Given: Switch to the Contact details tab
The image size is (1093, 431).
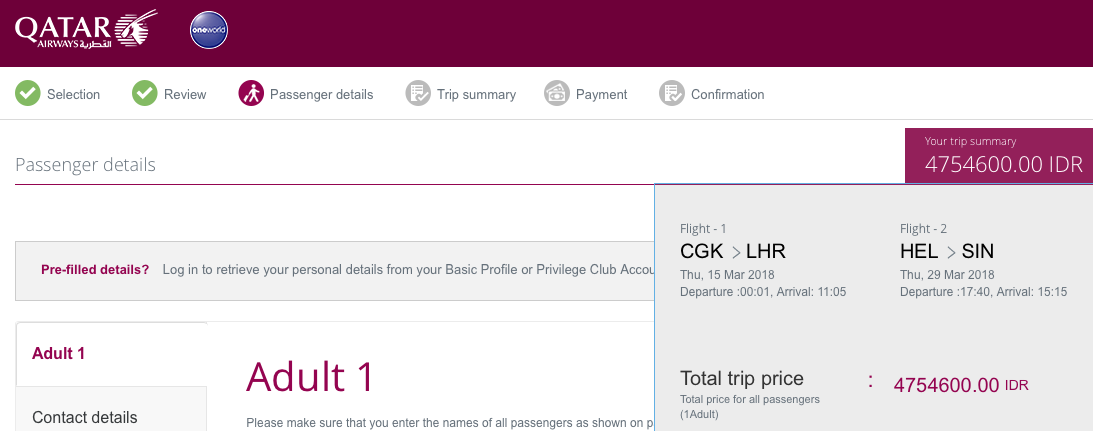Looking at the screenshot, I should pos(85,417).
